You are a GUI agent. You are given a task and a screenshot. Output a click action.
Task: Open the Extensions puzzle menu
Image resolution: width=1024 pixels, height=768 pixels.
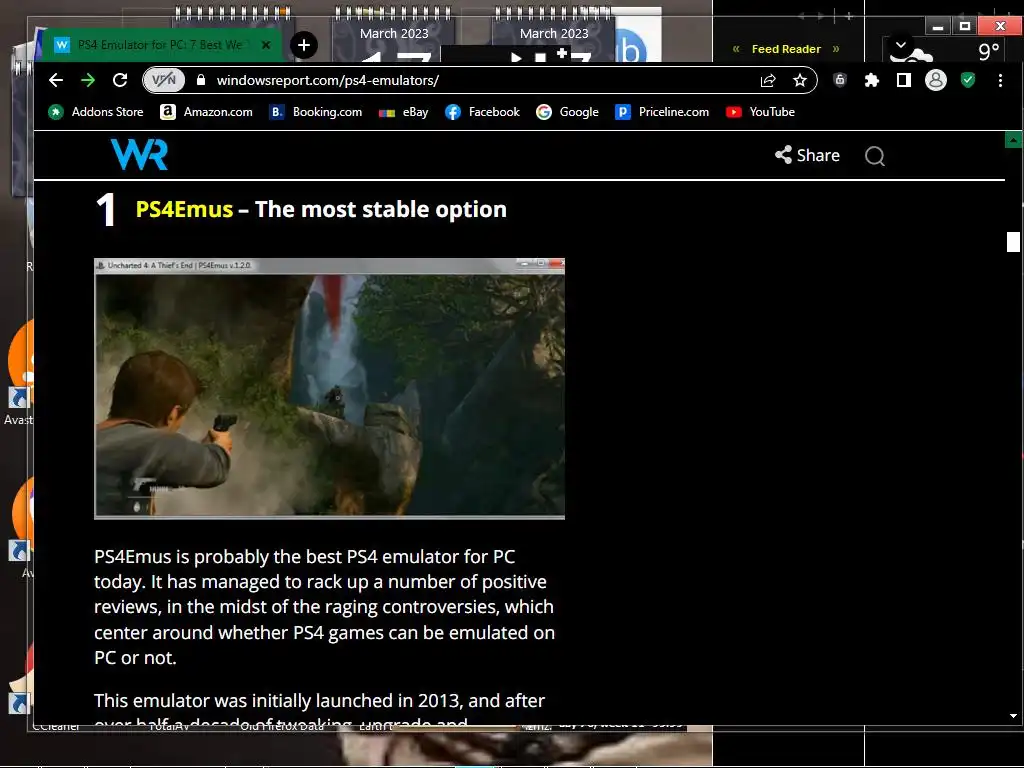click(872, 80)
